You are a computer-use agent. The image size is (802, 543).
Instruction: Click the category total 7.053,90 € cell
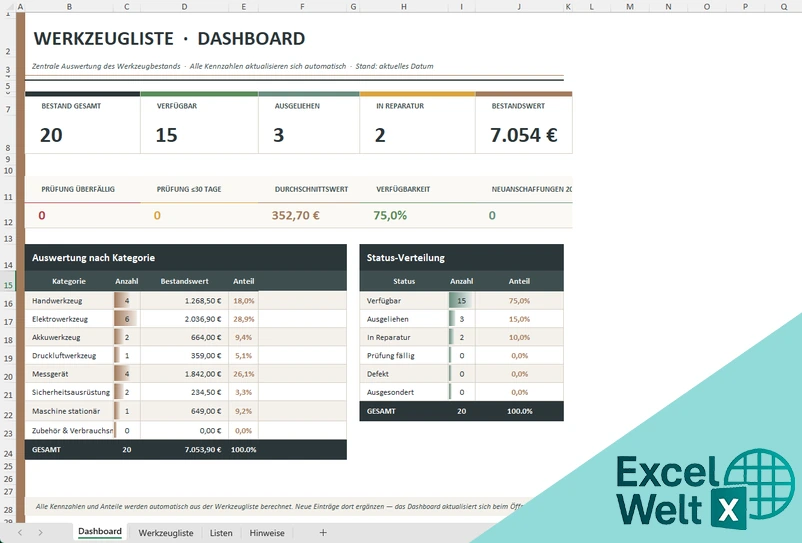click(x=184, y=450)
